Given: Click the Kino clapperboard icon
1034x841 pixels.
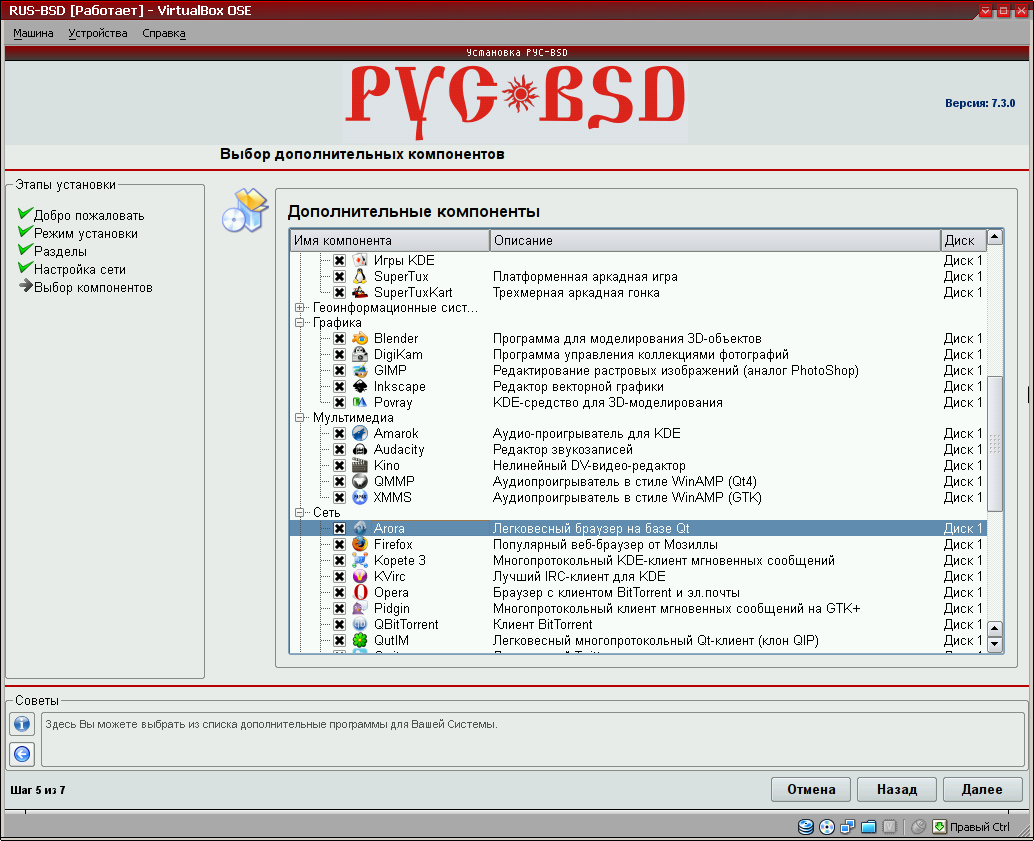Looking at the screenshot, I should [359, 465].
